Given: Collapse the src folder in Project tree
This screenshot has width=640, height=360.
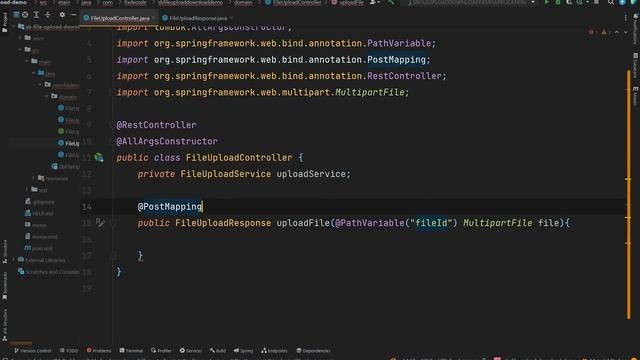Looking at the screenshot, I should 20,50.
